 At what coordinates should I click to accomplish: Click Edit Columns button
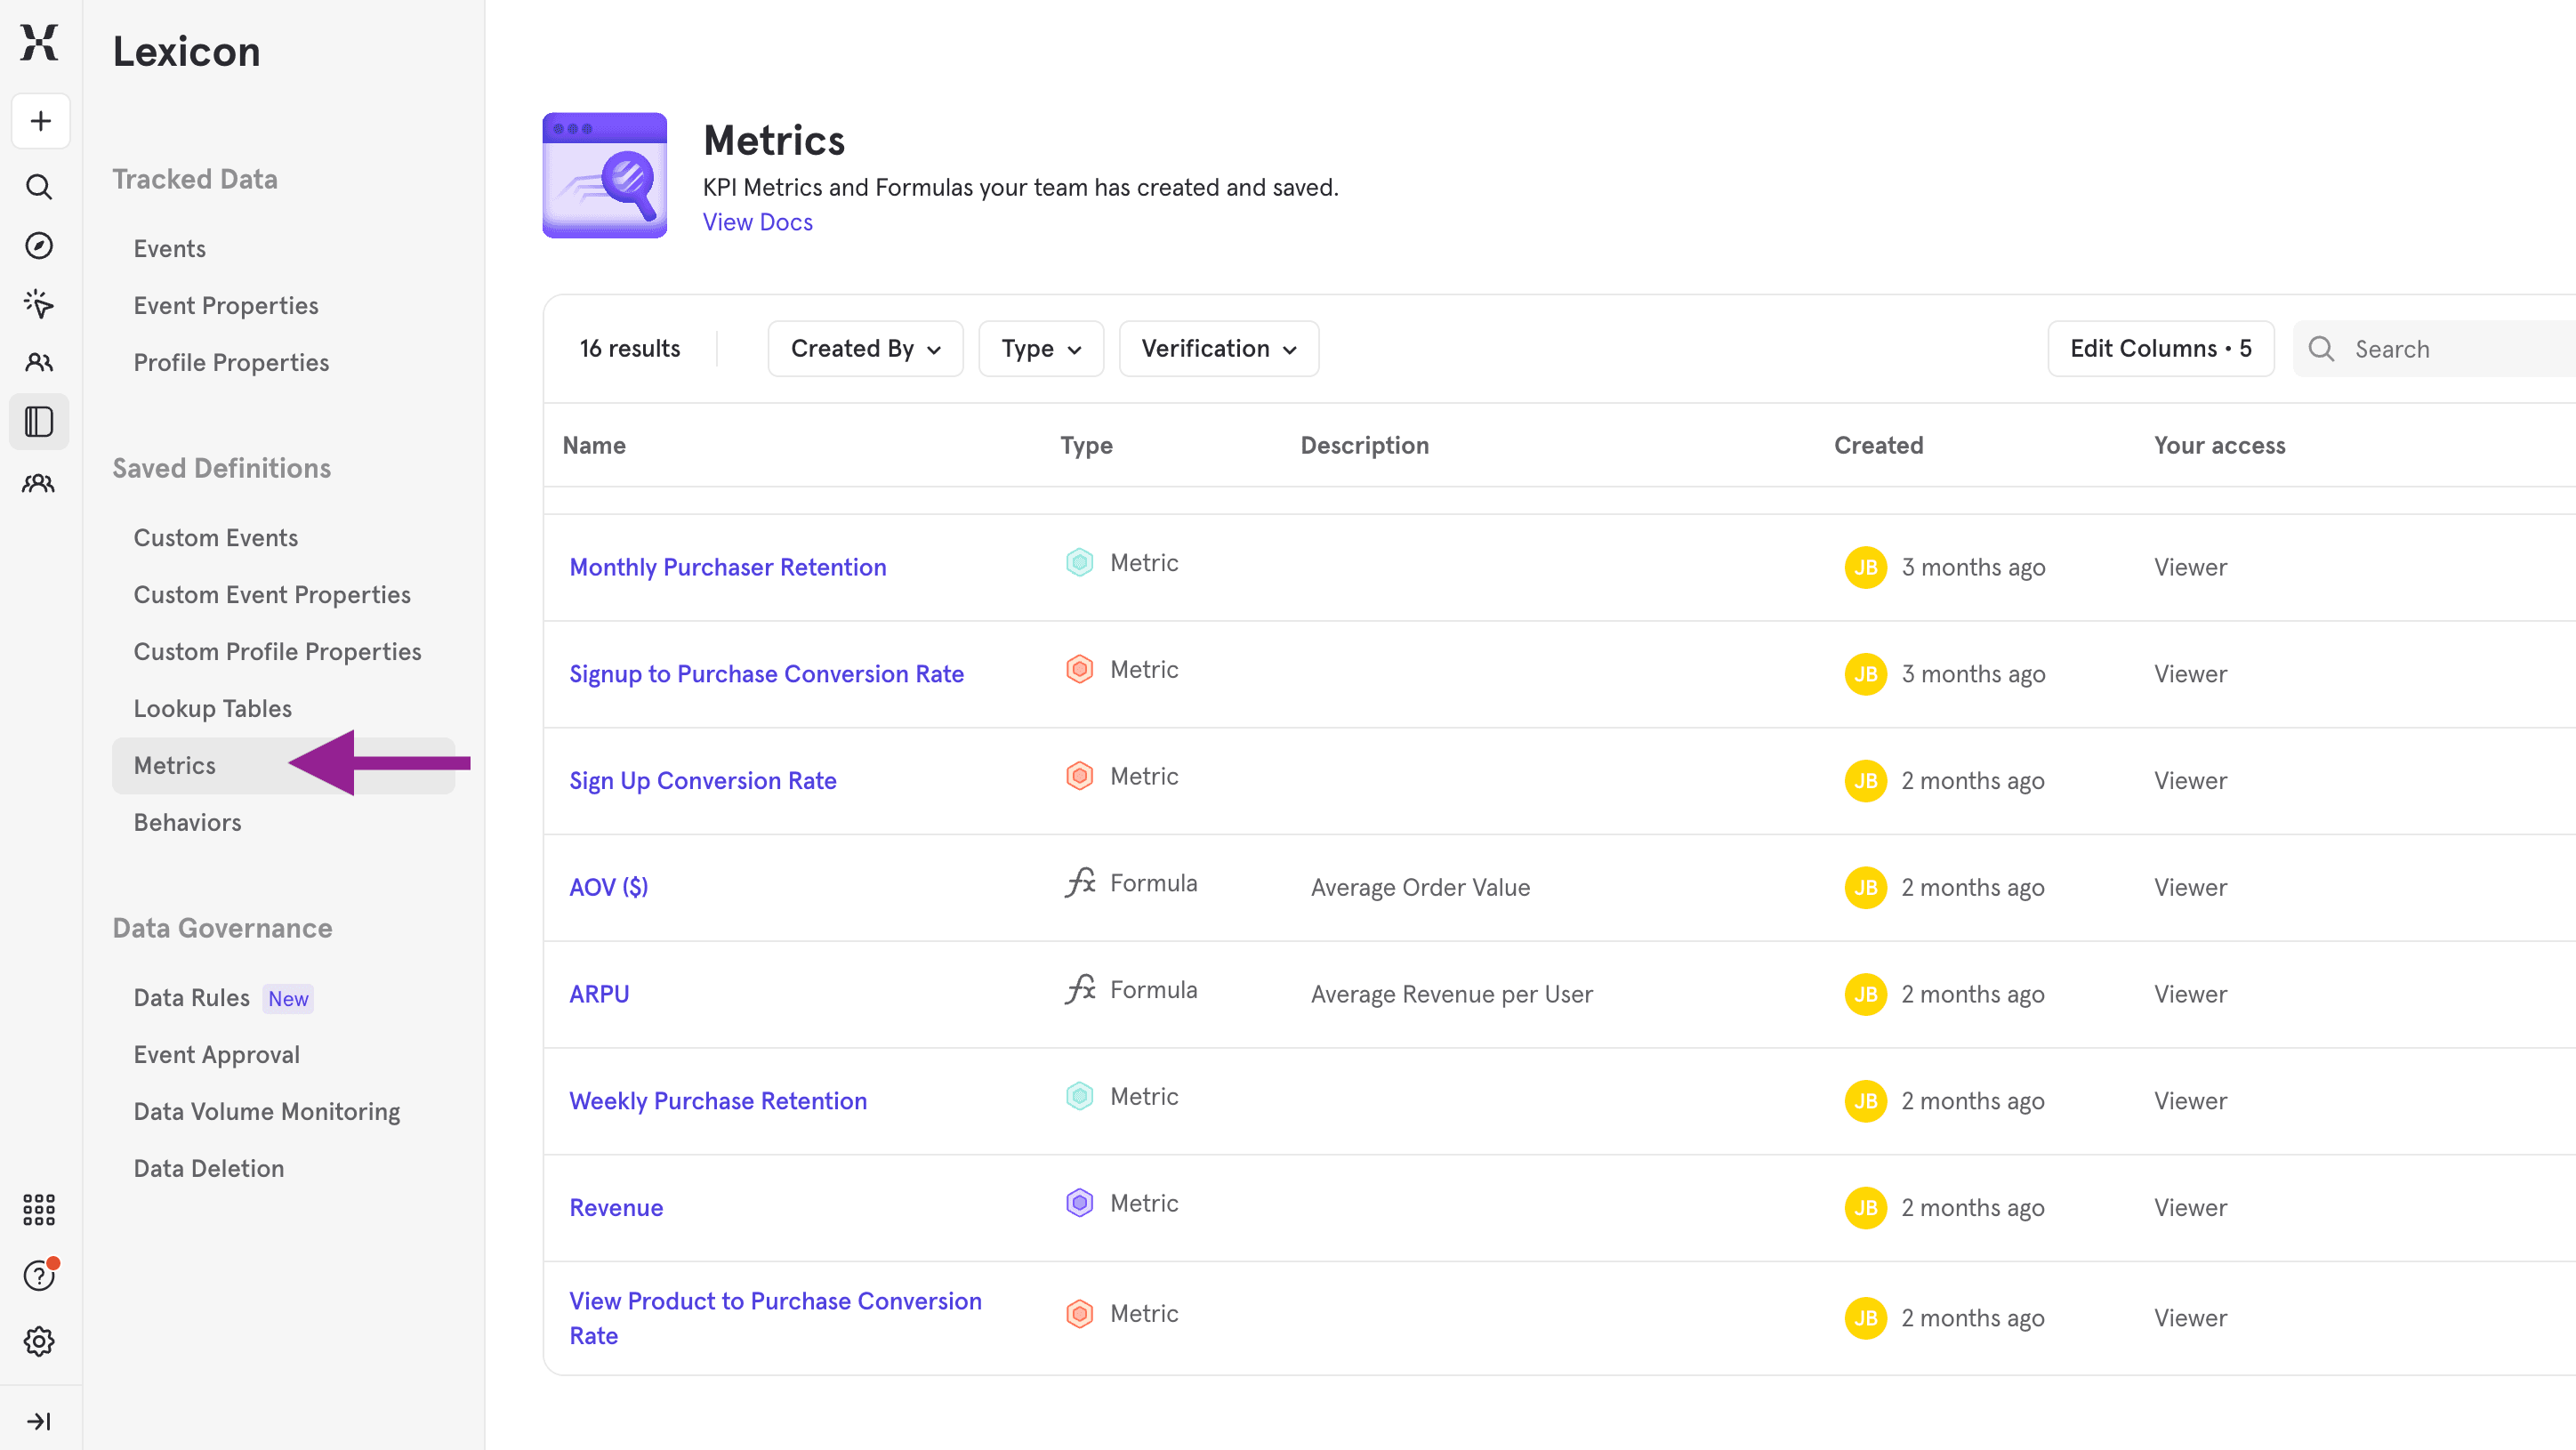[x=2160, y=349]
